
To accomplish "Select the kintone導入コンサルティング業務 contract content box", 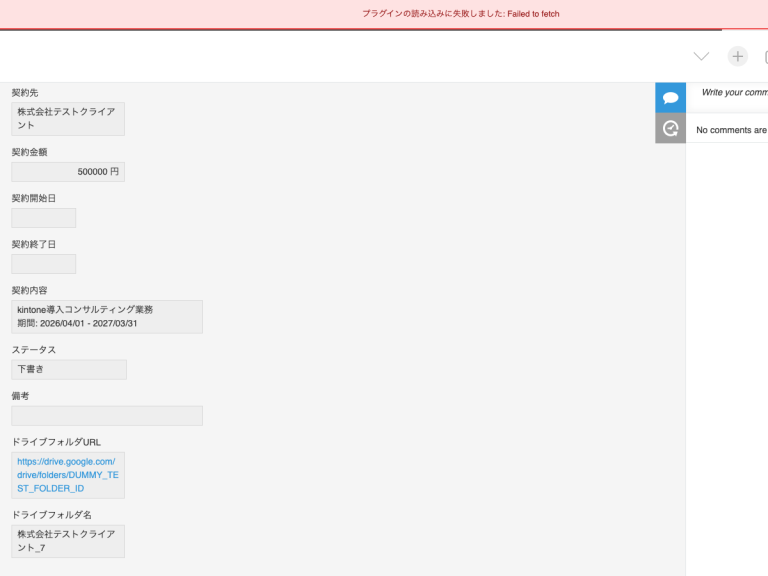I will (x=107, y=317).
